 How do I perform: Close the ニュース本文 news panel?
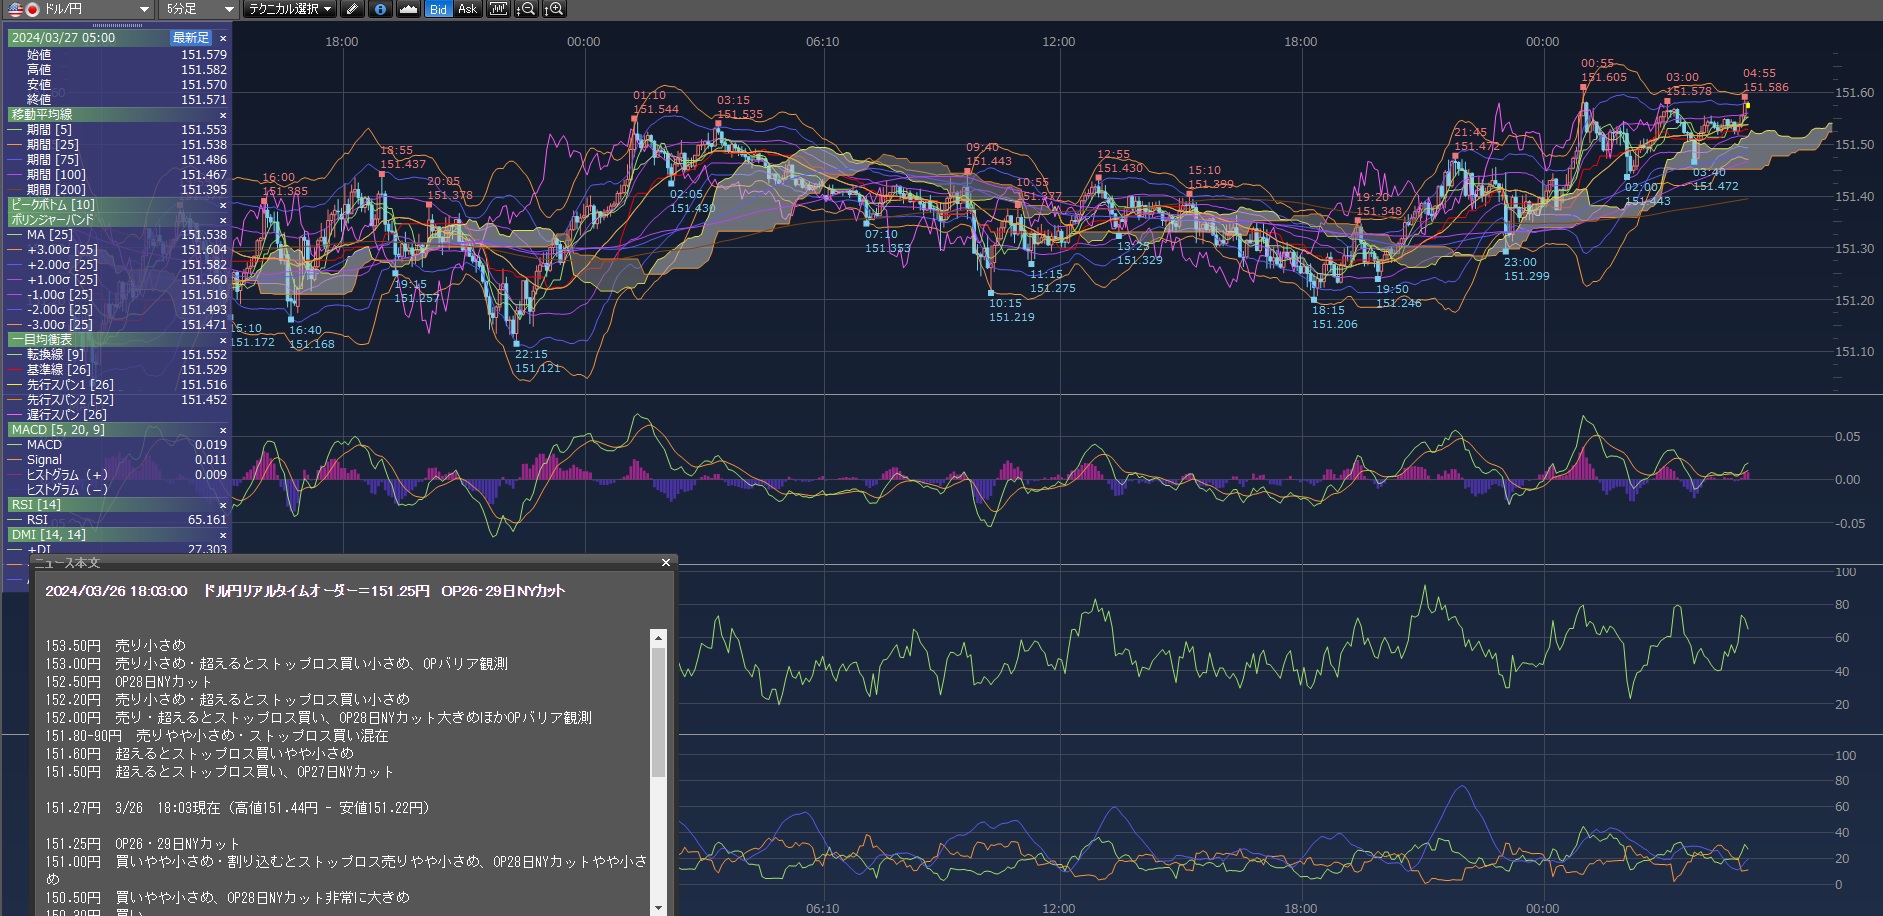coord(666,563)
